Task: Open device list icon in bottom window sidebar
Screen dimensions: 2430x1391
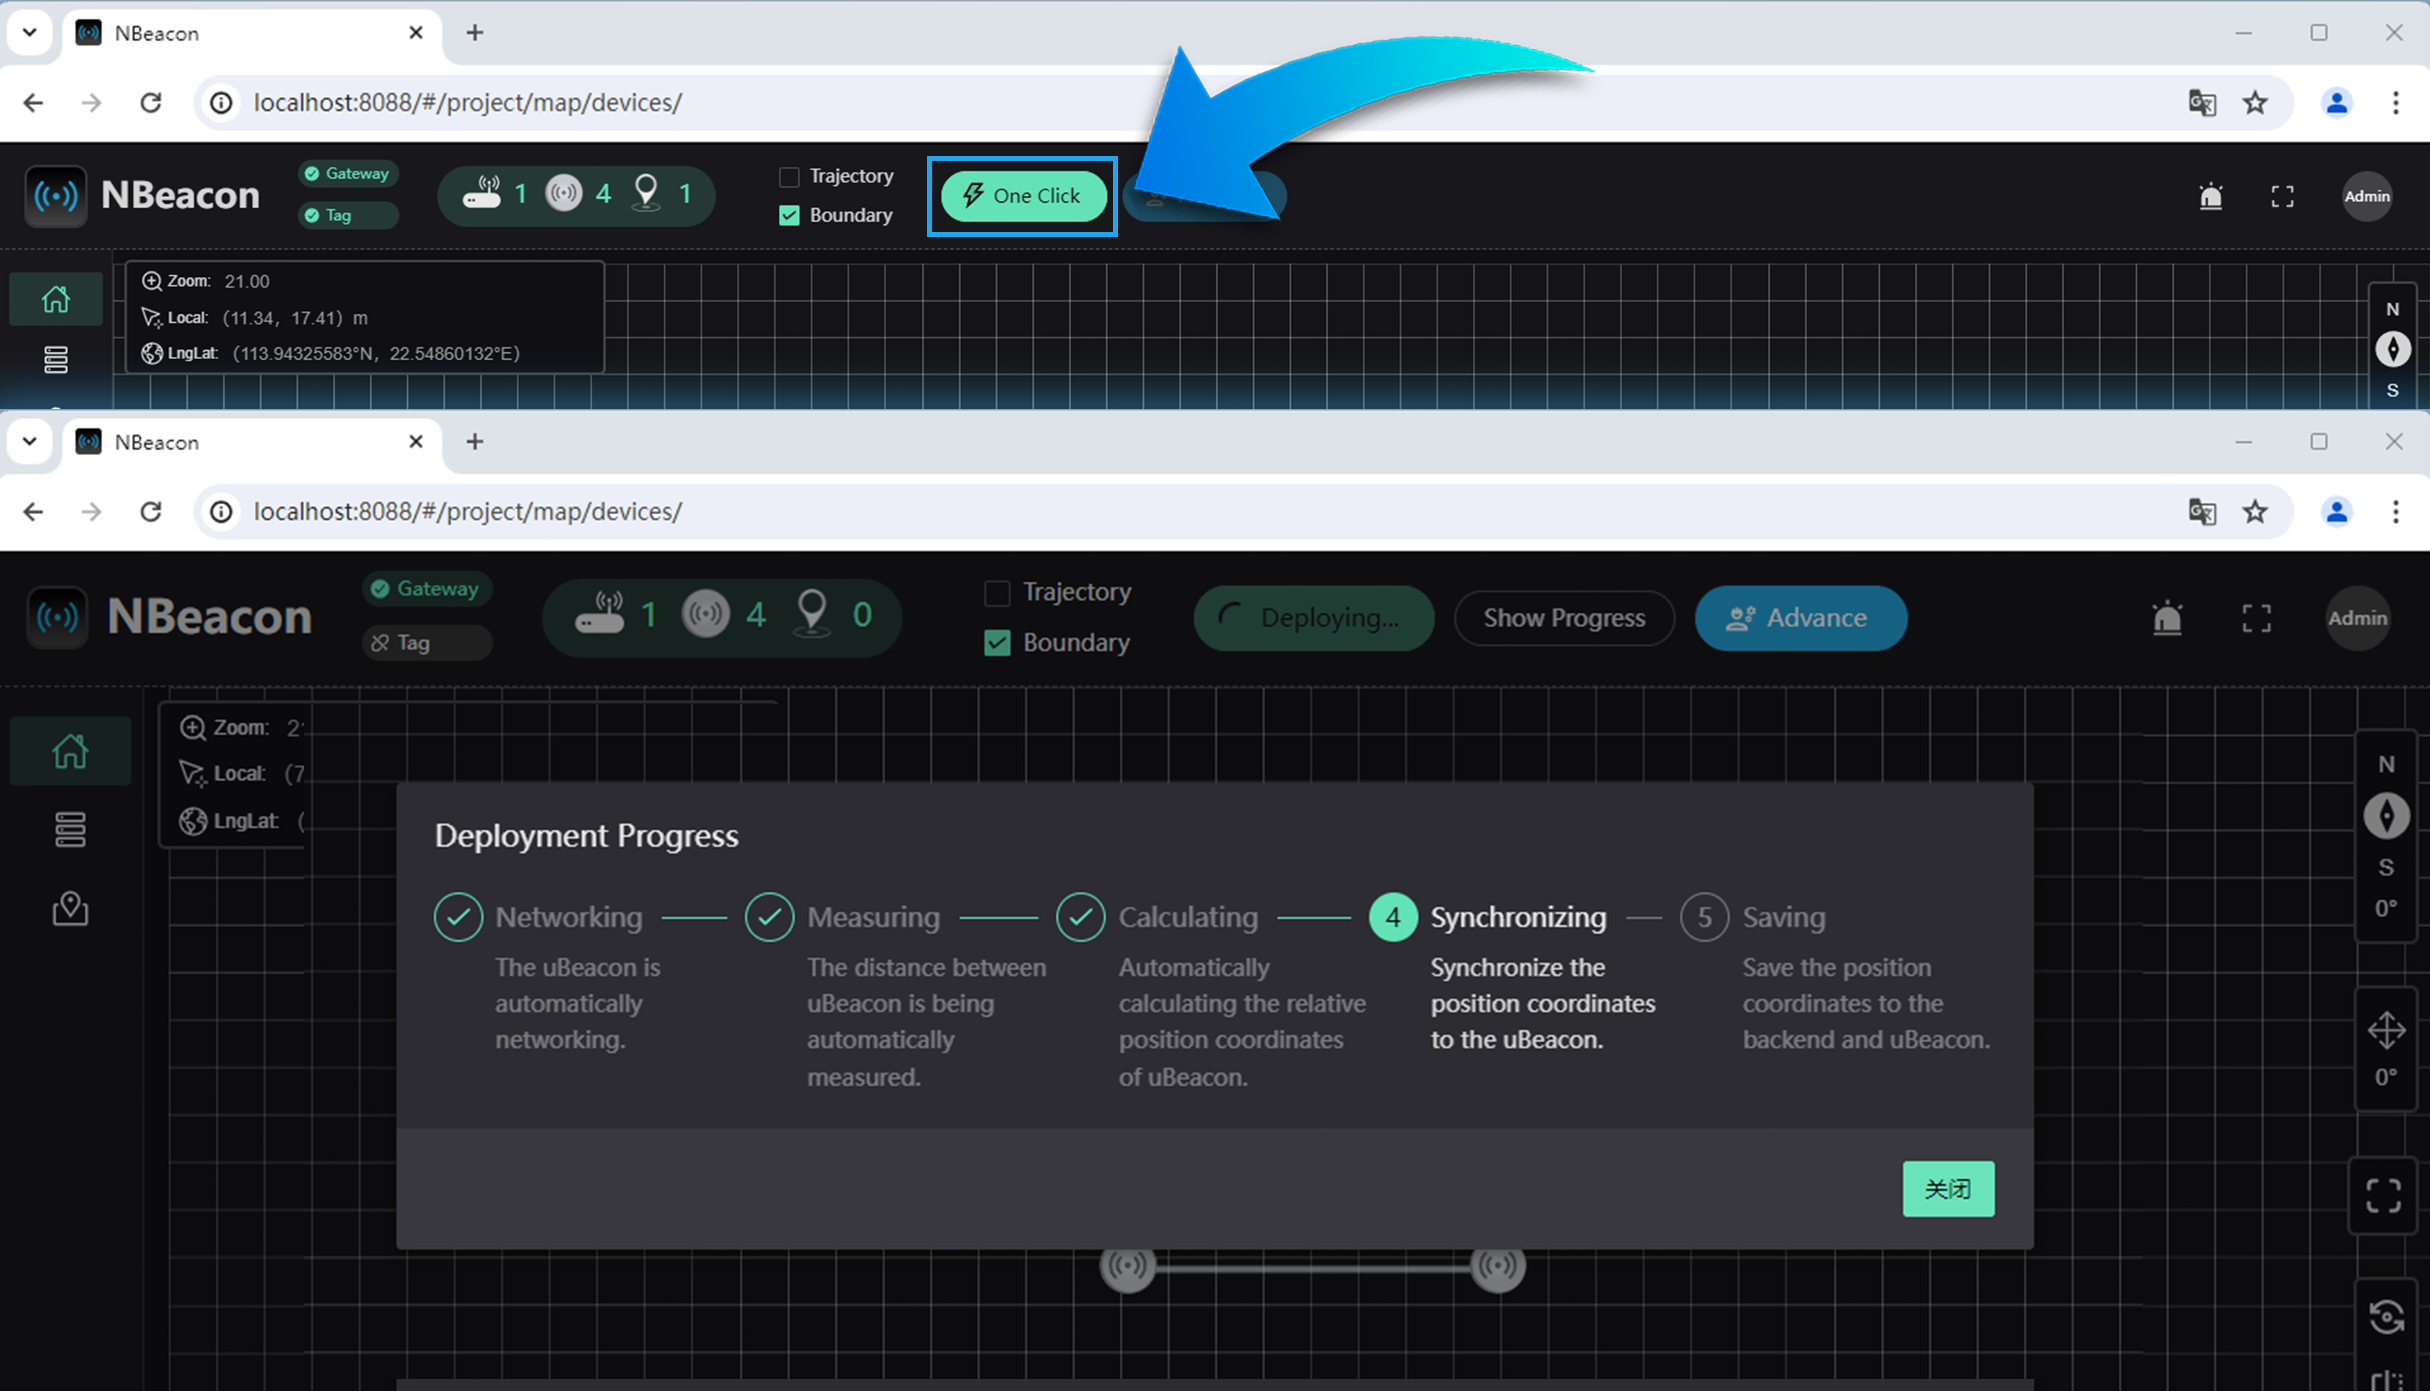Action: click(70, 829)
